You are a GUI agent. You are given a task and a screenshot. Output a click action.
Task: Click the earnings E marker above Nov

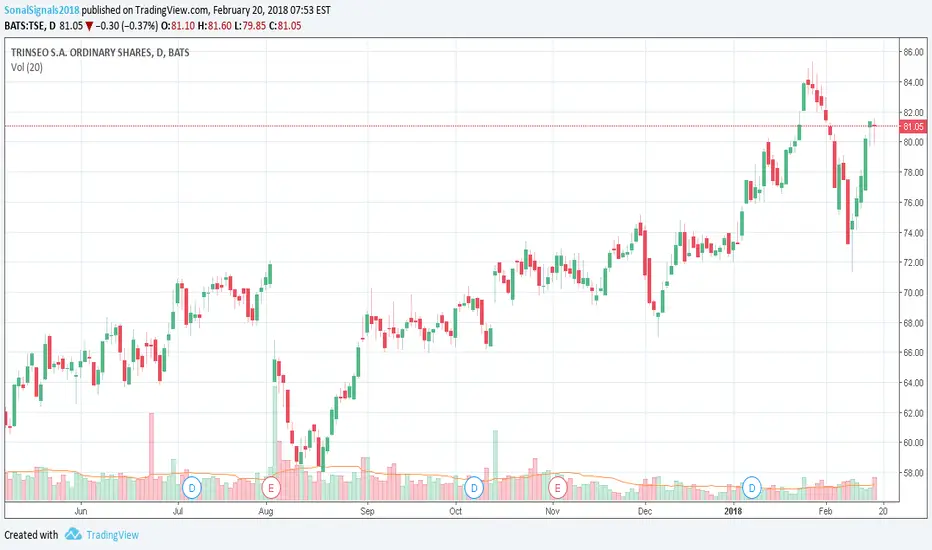click(x=558, y=488)
